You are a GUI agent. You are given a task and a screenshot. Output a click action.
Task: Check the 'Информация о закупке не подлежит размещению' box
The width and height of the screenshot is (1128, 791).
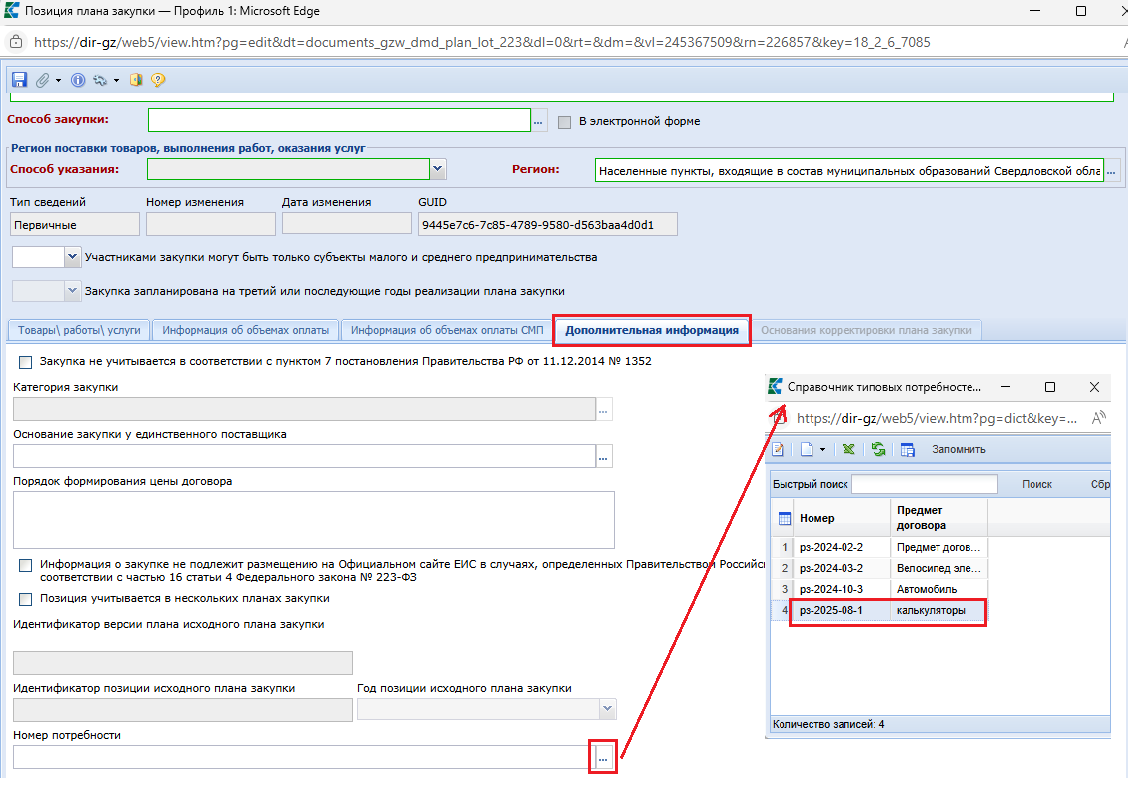coord(26,565)
